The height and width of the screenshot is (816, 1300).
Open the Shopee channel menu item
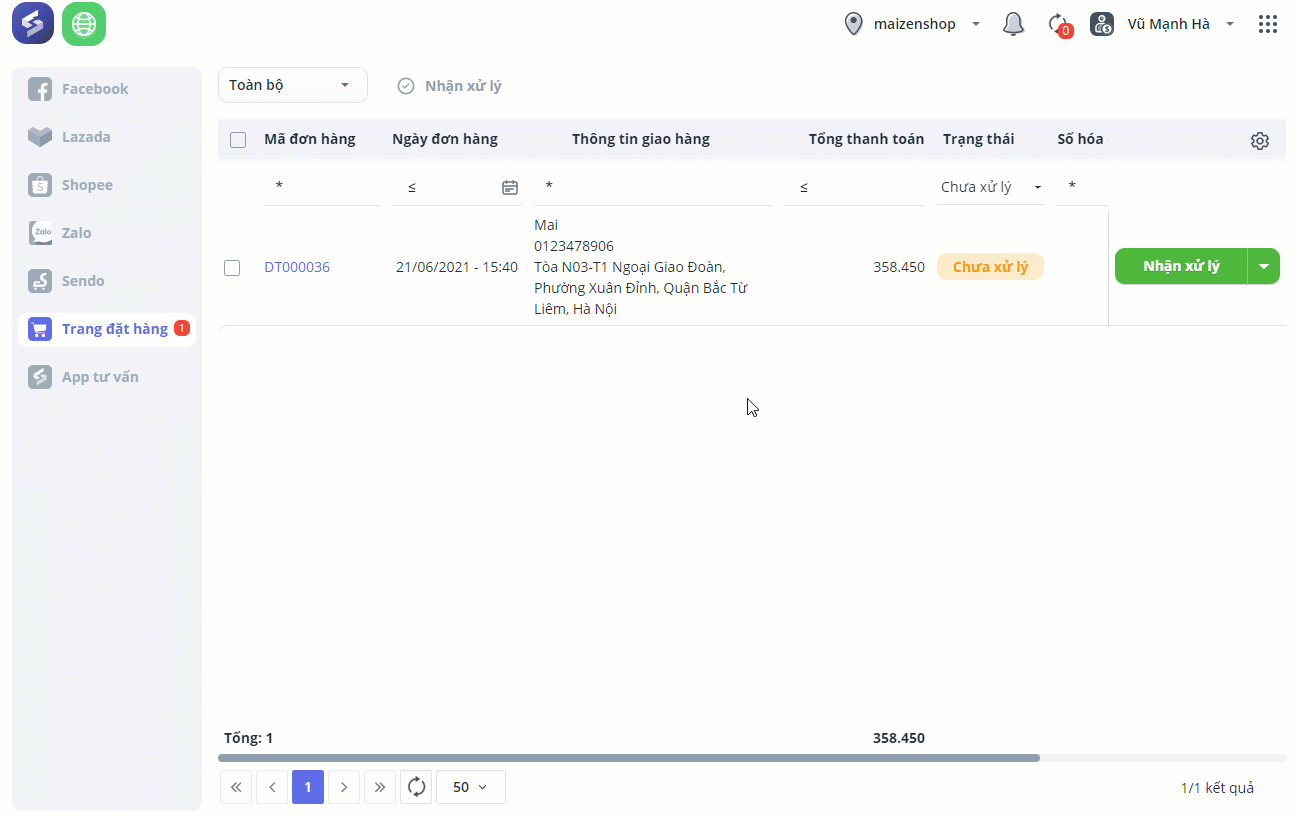107,185
